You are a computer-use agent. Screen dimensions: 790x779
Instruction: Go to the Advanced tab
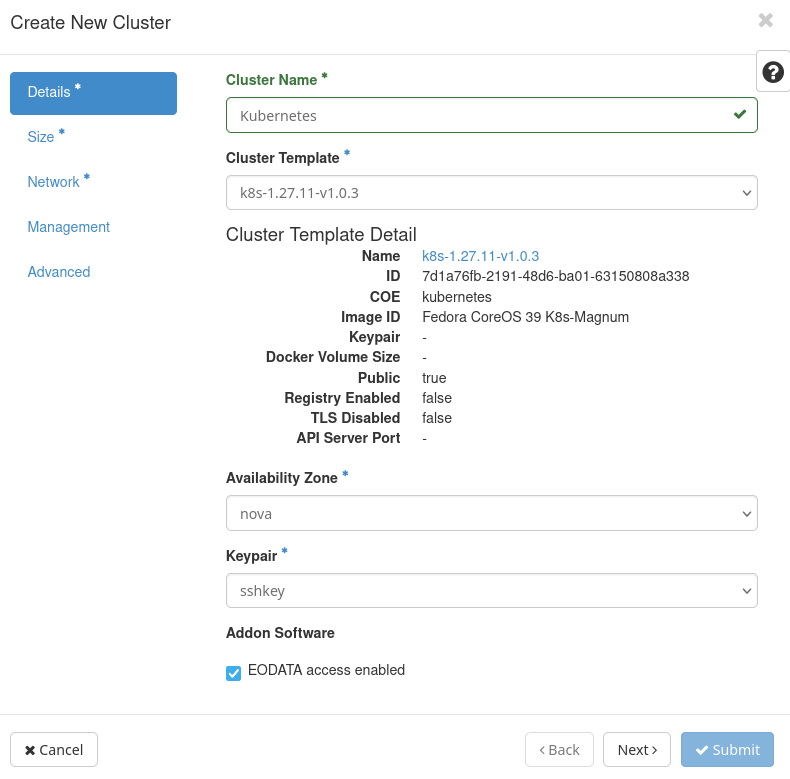59,272
